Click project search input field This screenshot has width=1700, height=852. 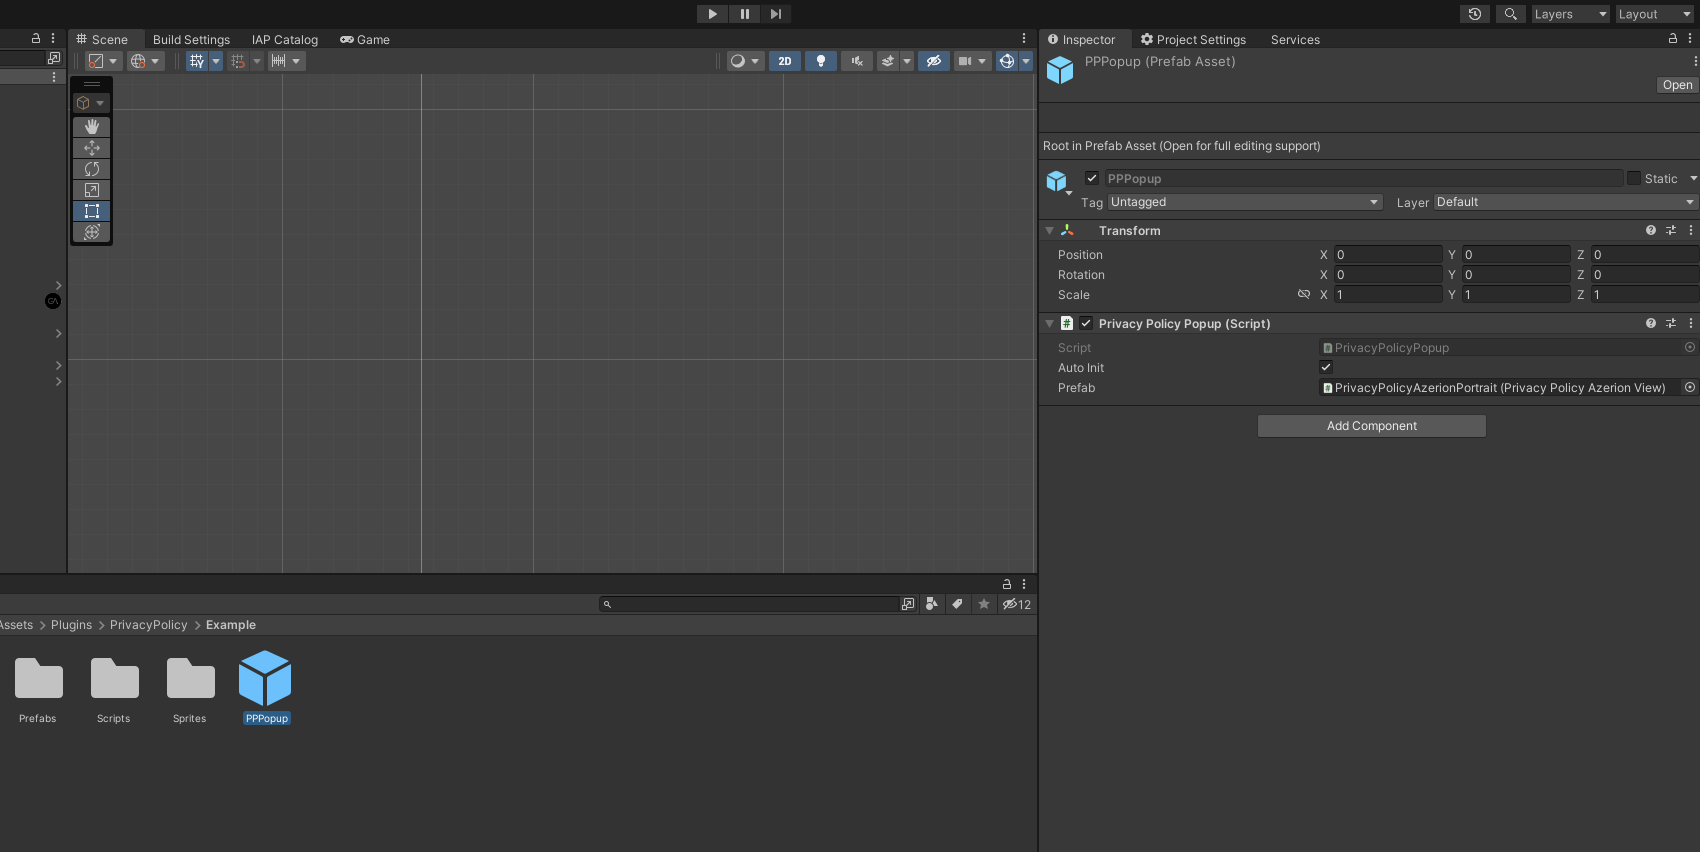pos(749,604)
